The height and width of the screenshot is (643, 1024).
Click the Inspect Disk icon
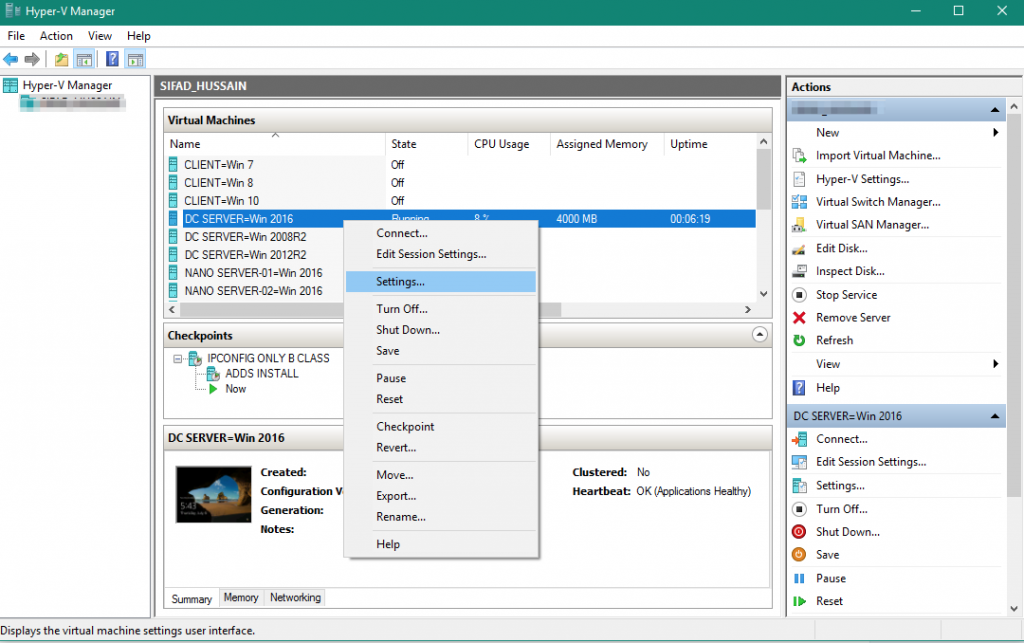click(x=799, y=271)
